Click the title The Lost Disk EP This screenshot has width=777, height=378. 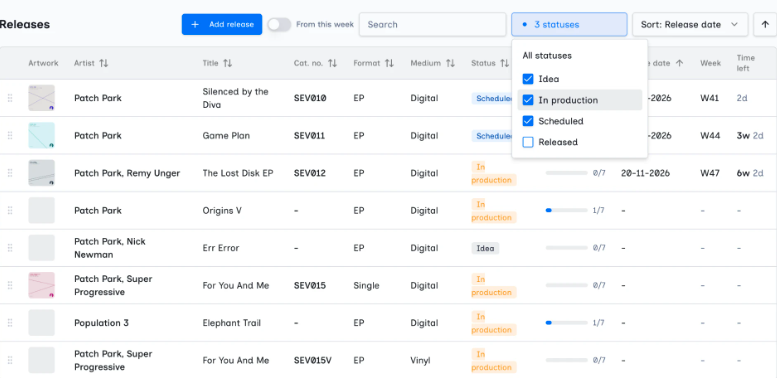[x=238, y=173]
